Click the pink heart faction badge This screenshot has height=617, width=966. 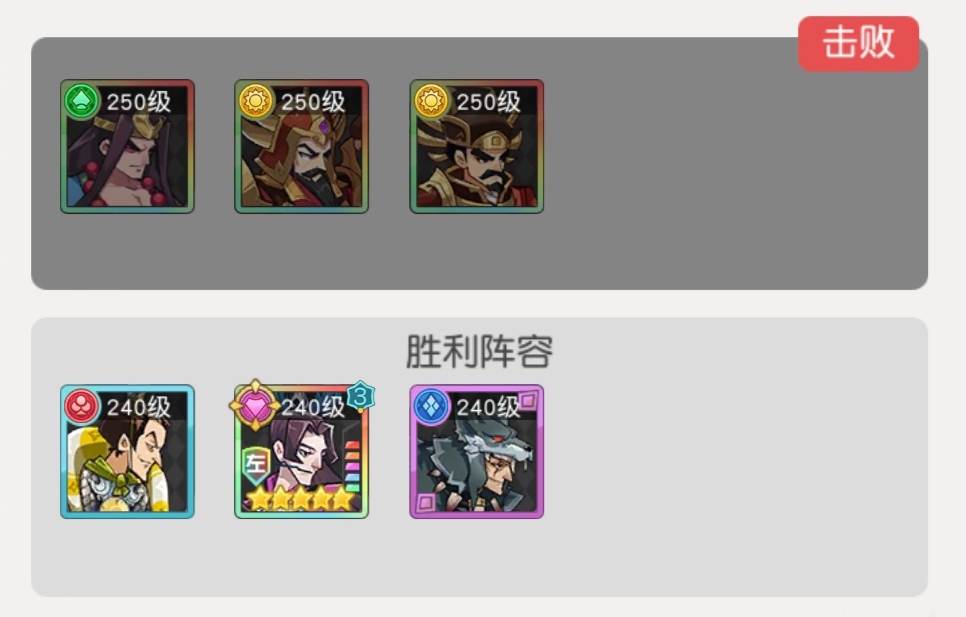[255, 406]
